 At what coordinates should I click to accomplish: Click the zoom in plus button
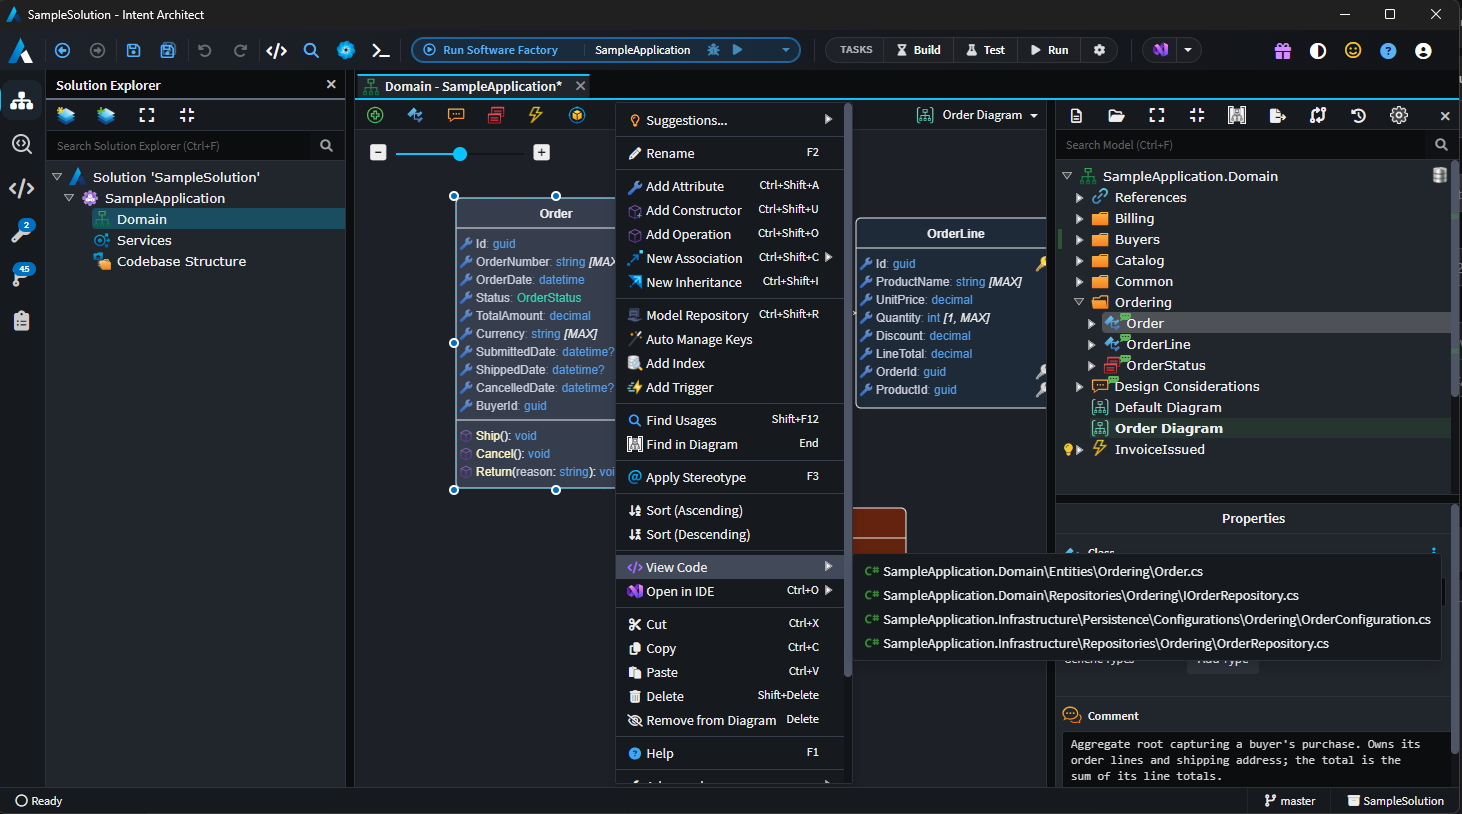pyautogui.click(x=542, y=153)
